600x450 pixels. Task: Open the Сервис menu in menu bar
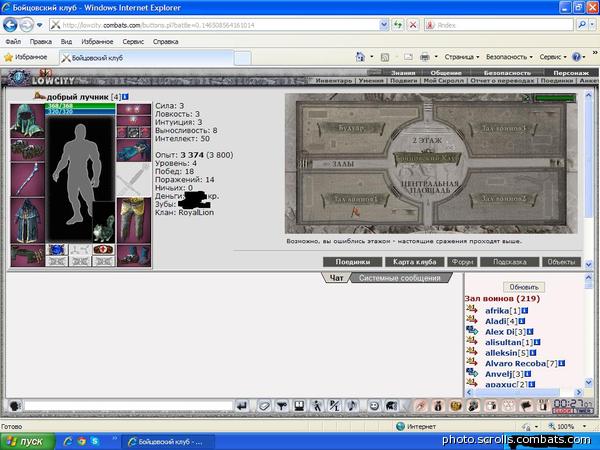click(x=133, y=41)
